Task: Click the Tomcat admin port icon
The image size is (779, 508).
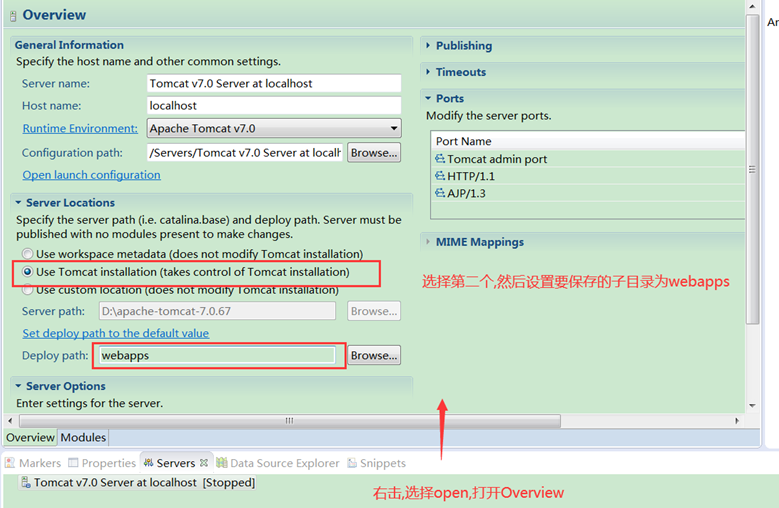Action: 440,159
